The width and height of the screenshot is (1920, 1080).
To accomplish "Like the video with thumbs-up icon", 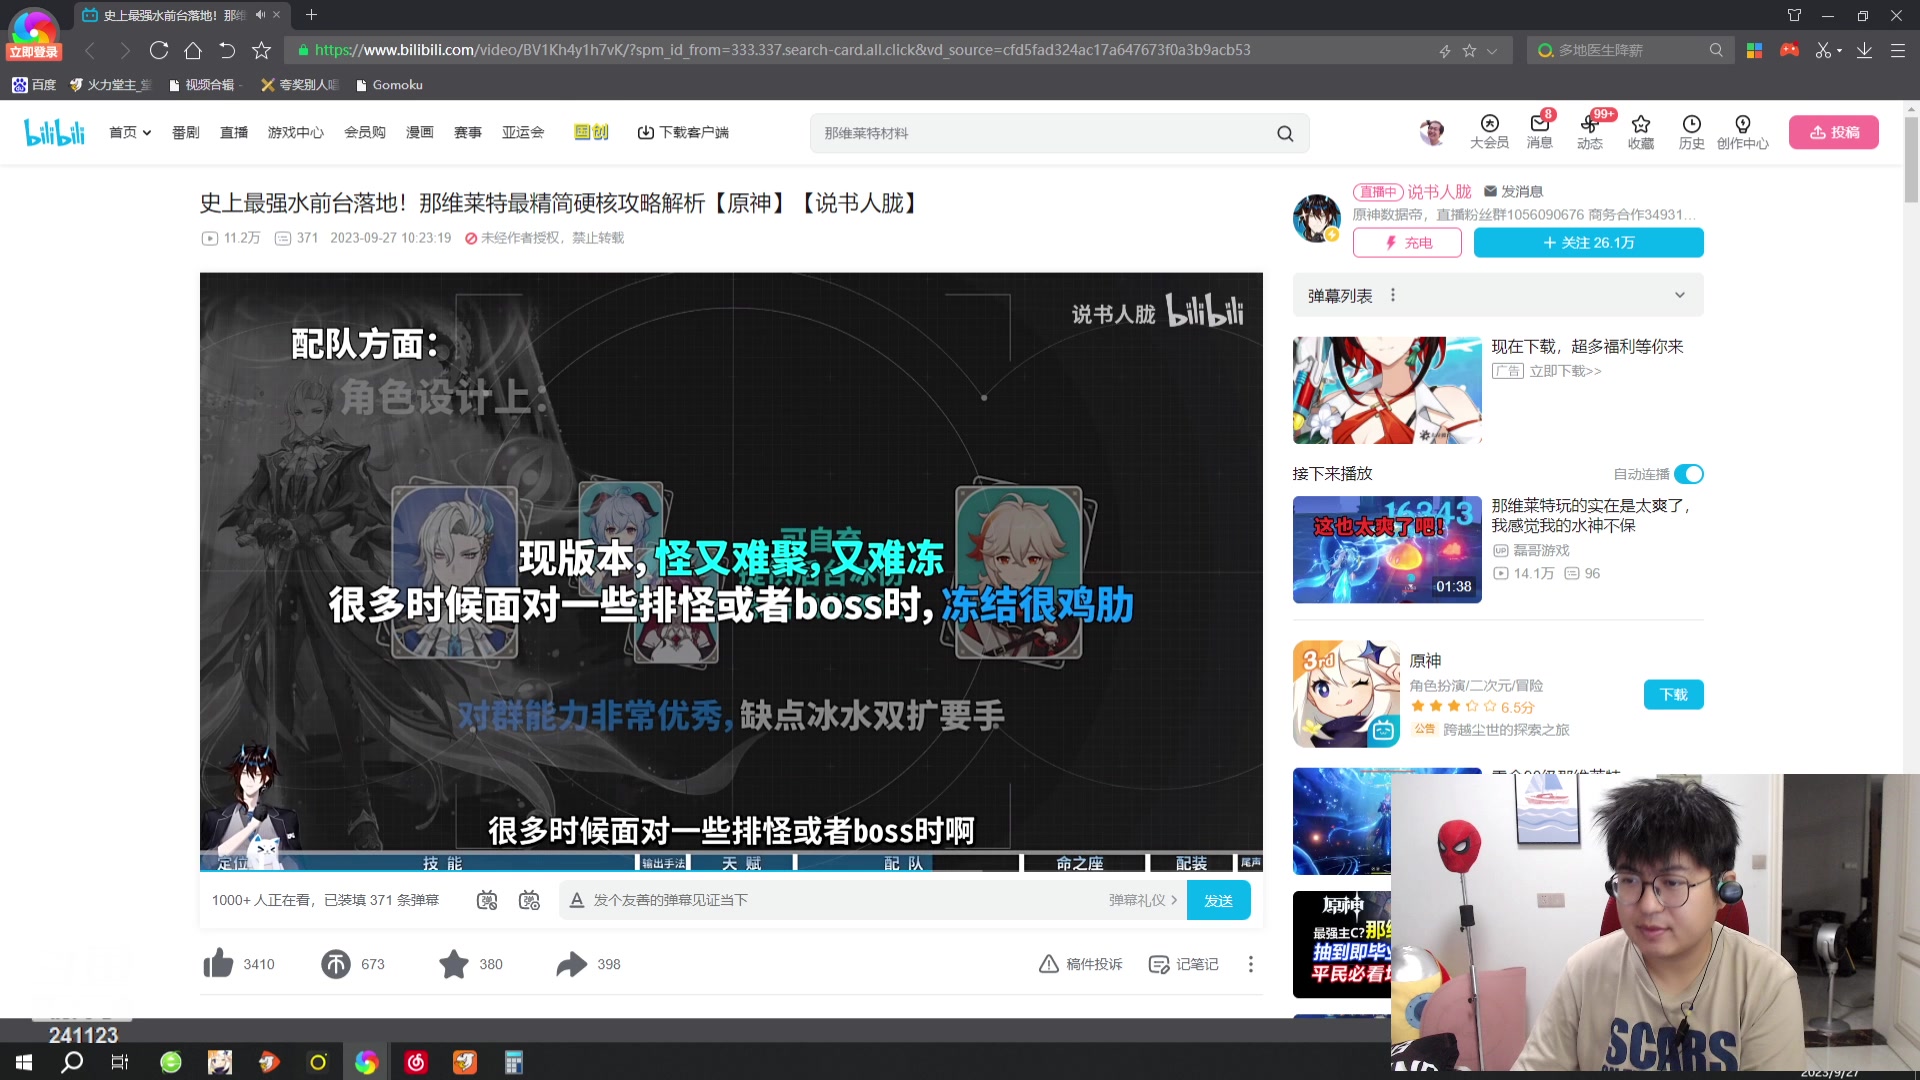I will pyautogui.click(x=218, y=963).
